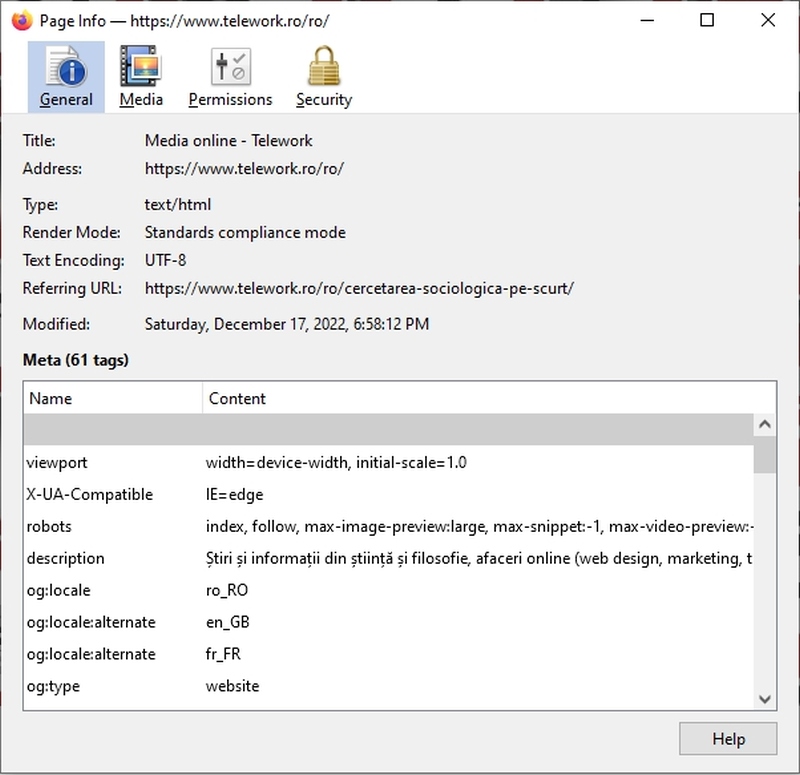Close the Page Info window
The width and height of the screenshot is (800, 775).
(768, 20)
